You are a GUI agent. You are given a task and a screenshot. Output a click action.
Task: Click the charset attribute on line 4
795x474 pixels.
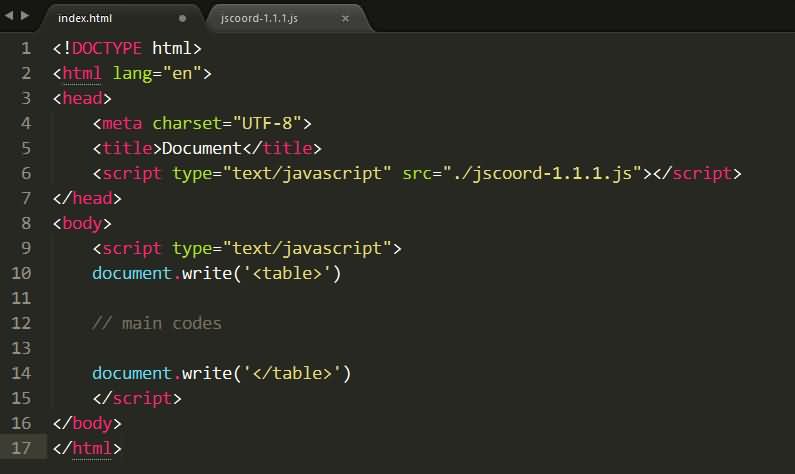click(x=187, y=123)
